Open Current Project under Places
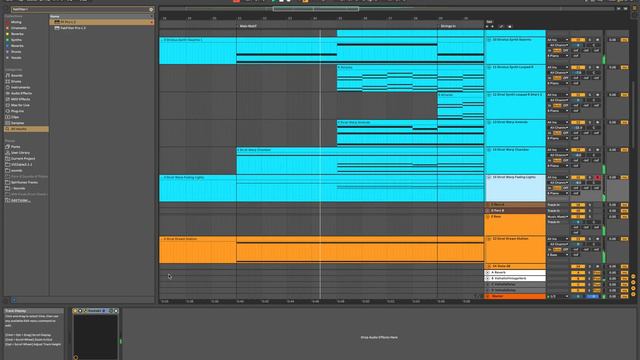This screenshot has width=640, height=360. 23,158
